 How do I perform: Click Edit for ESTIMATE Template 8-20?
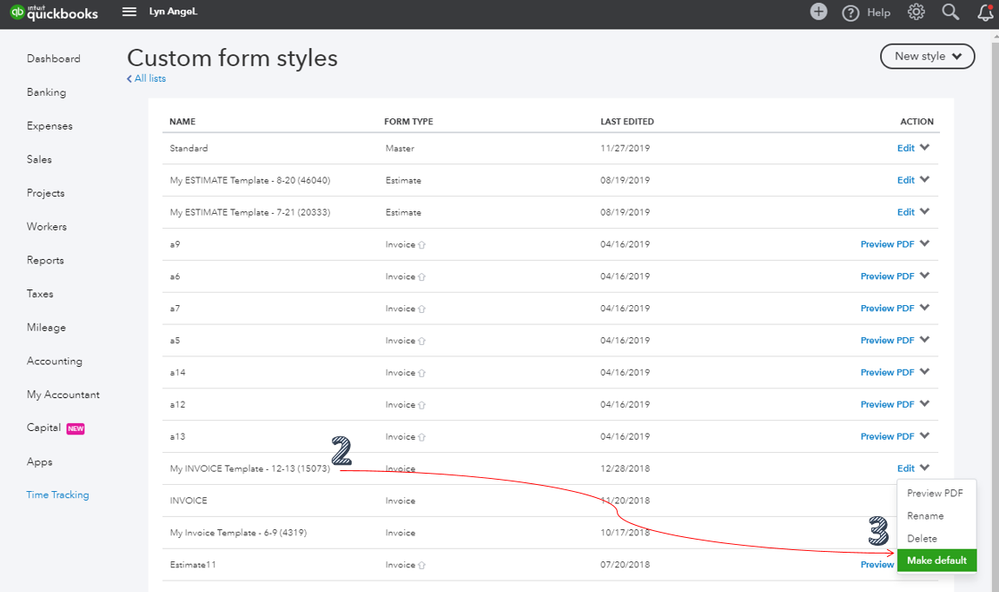point(906,180)
